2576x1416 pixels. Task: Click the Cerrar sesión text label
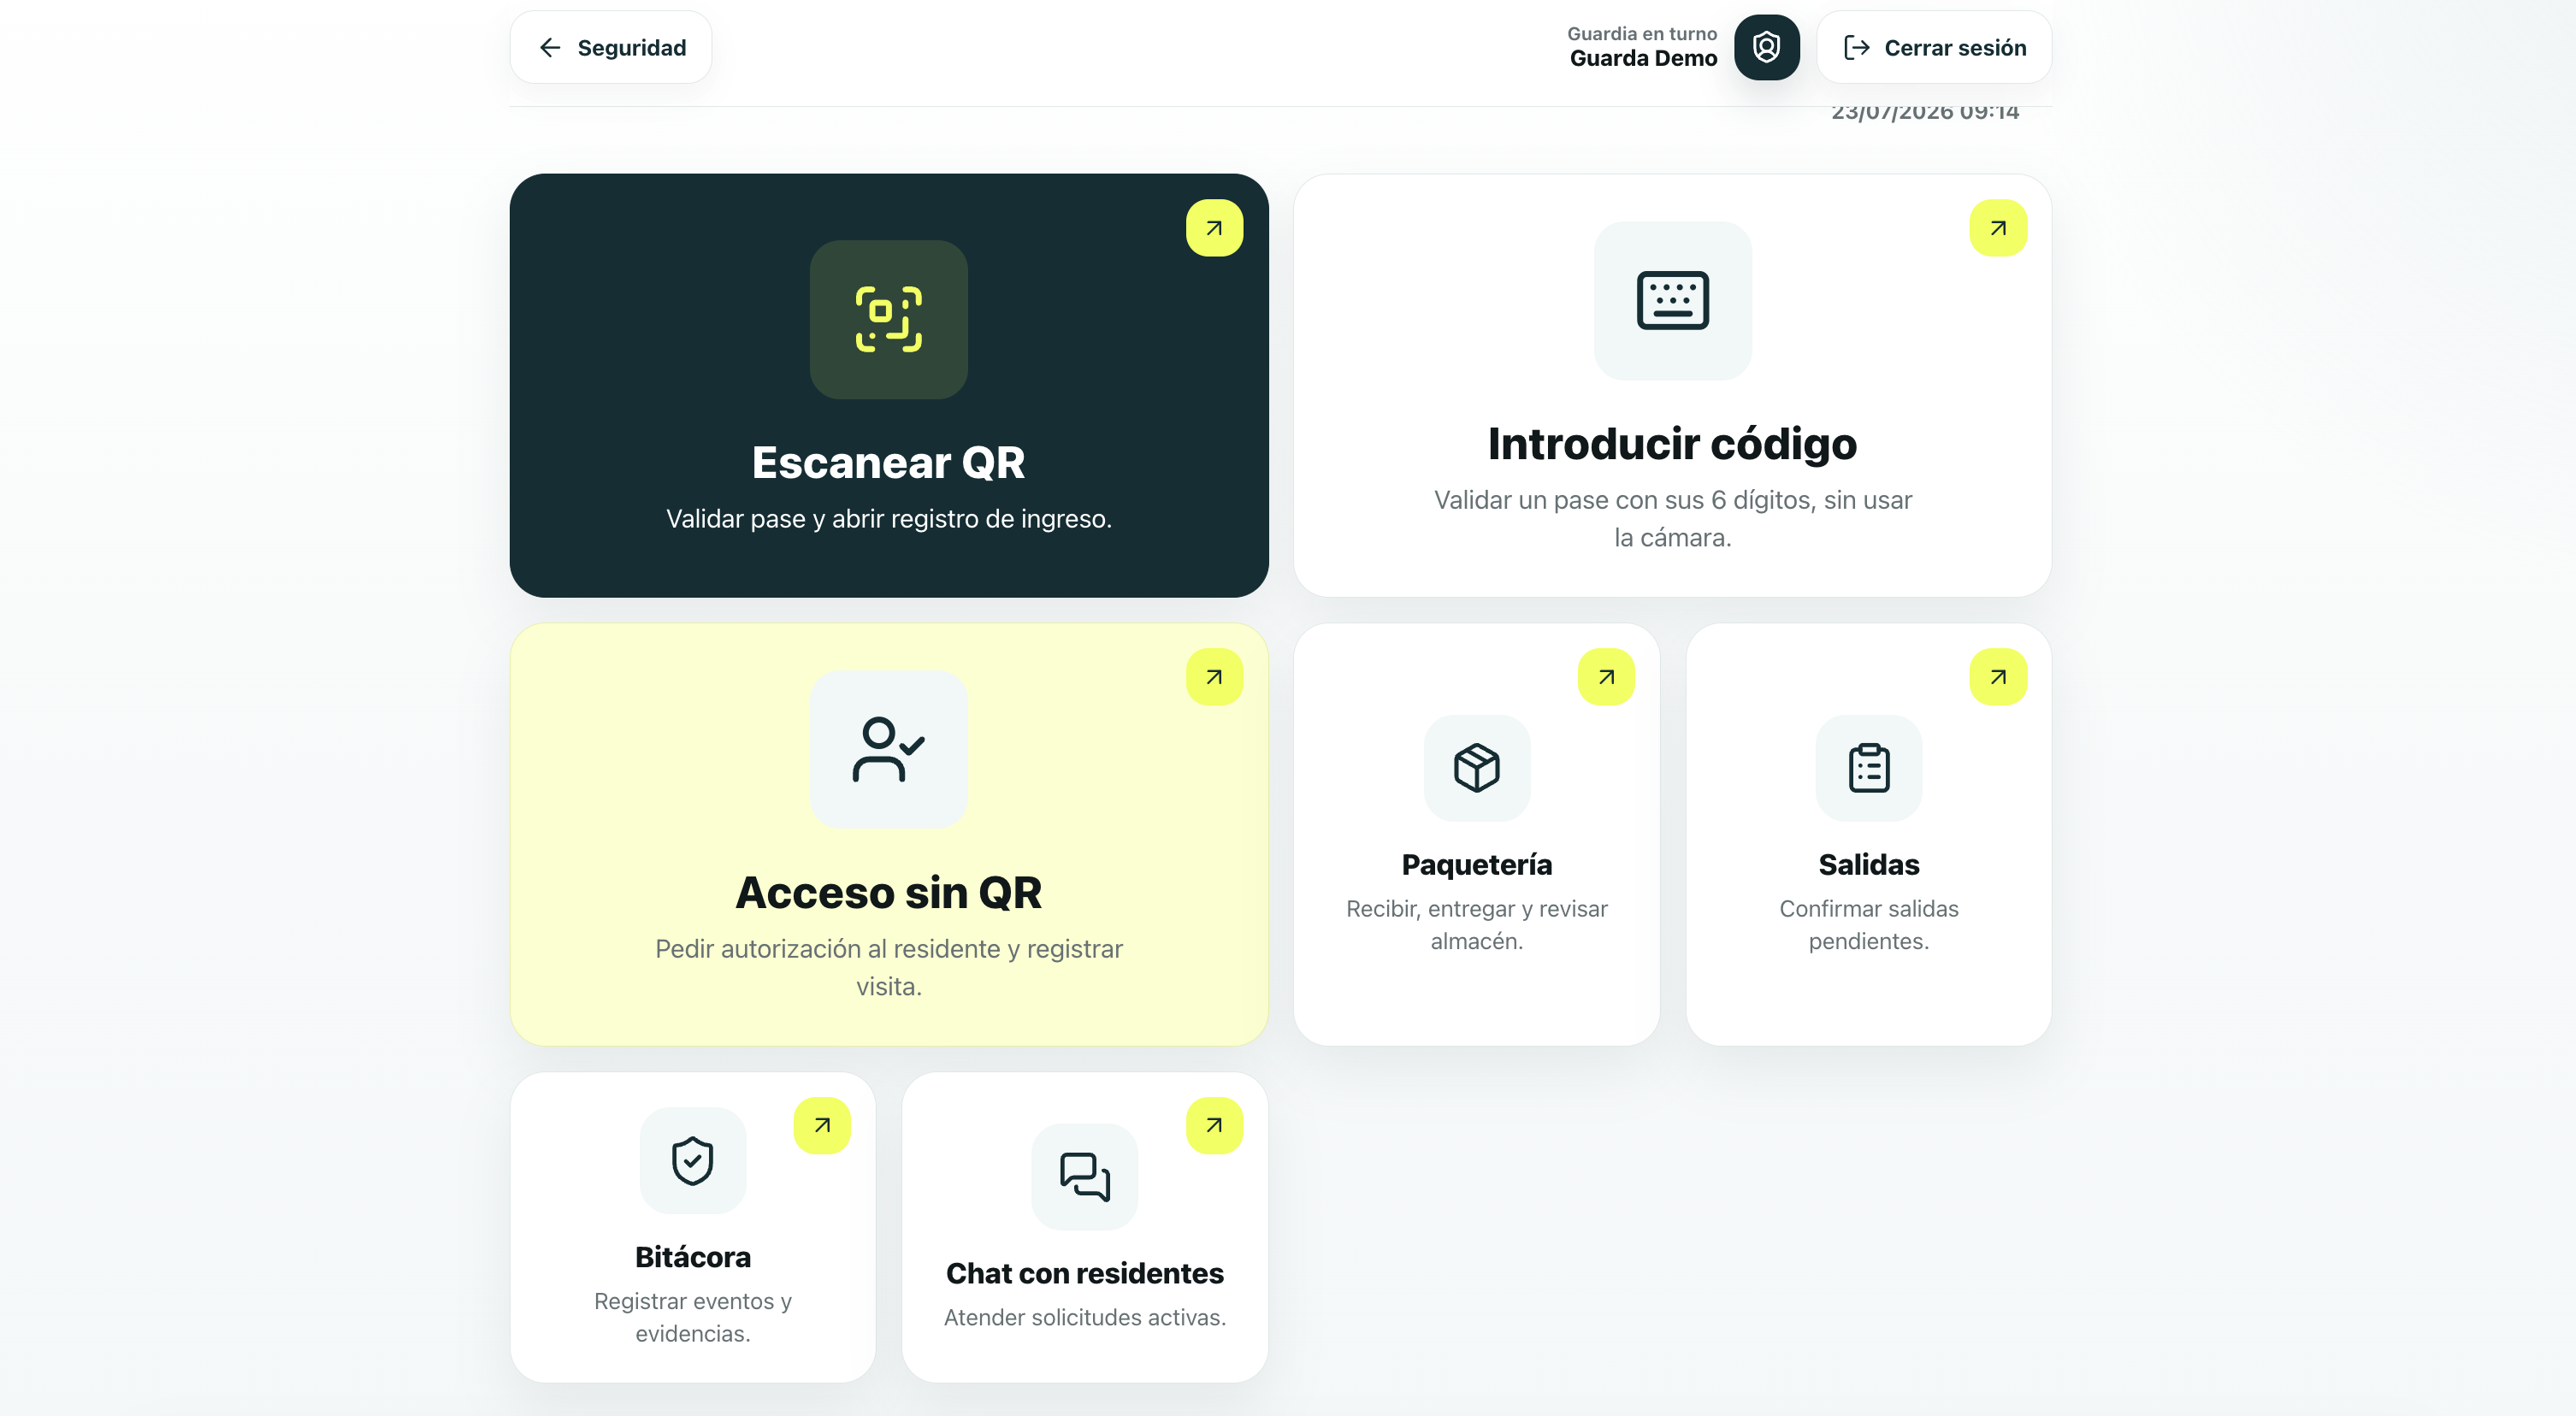1955,47
